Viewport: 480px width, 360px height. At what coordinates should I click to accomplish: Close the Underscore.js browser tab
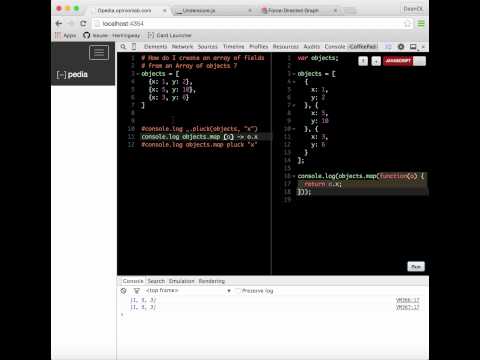(x=250, y=11)
